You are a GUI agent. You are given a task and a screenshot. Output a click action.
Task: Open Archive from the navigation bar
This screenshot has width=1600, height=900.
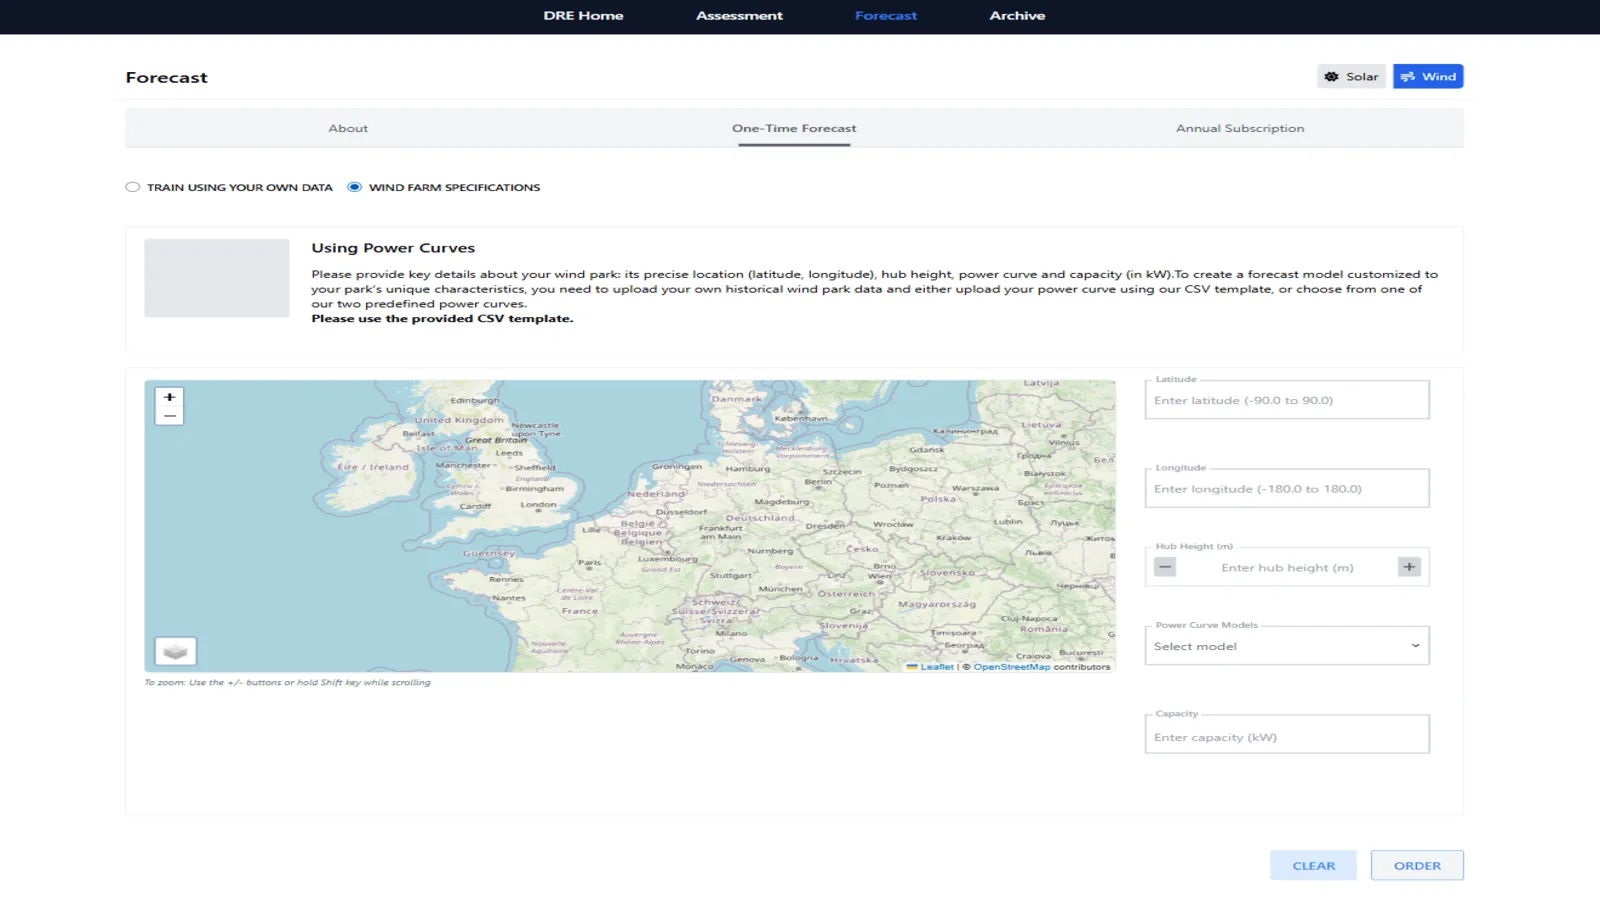(x=1017, y=16)
